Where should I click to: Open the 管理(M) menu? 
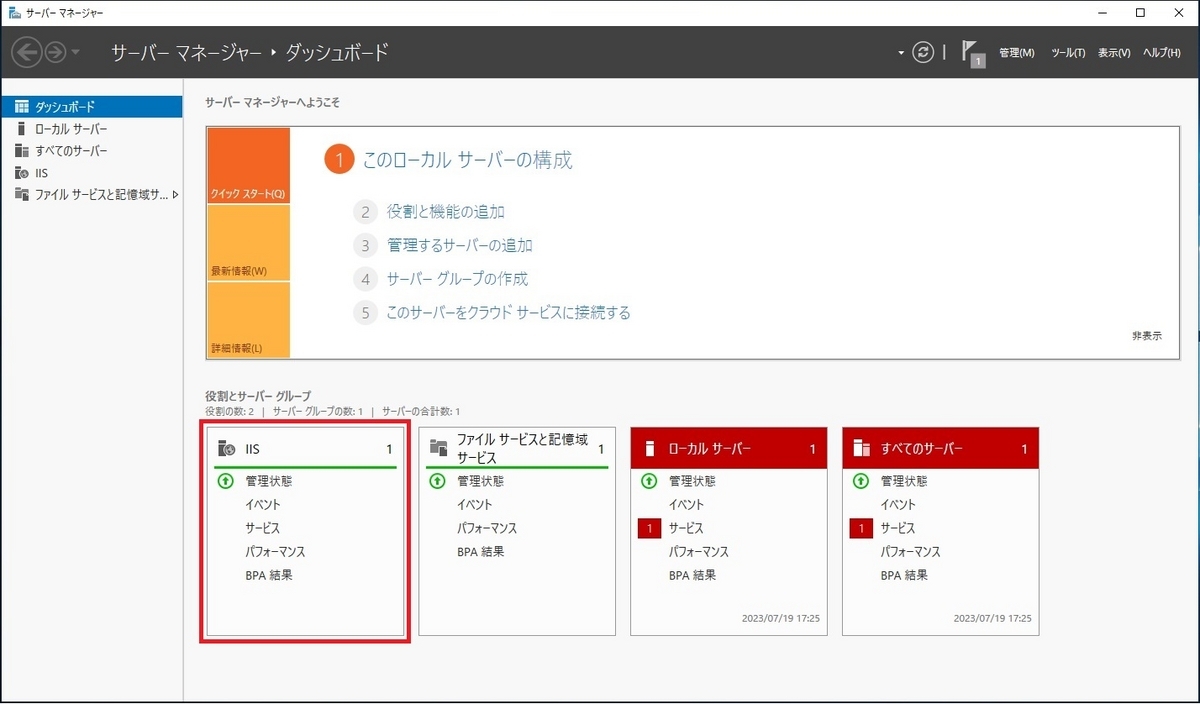[x=1017, y=53]
